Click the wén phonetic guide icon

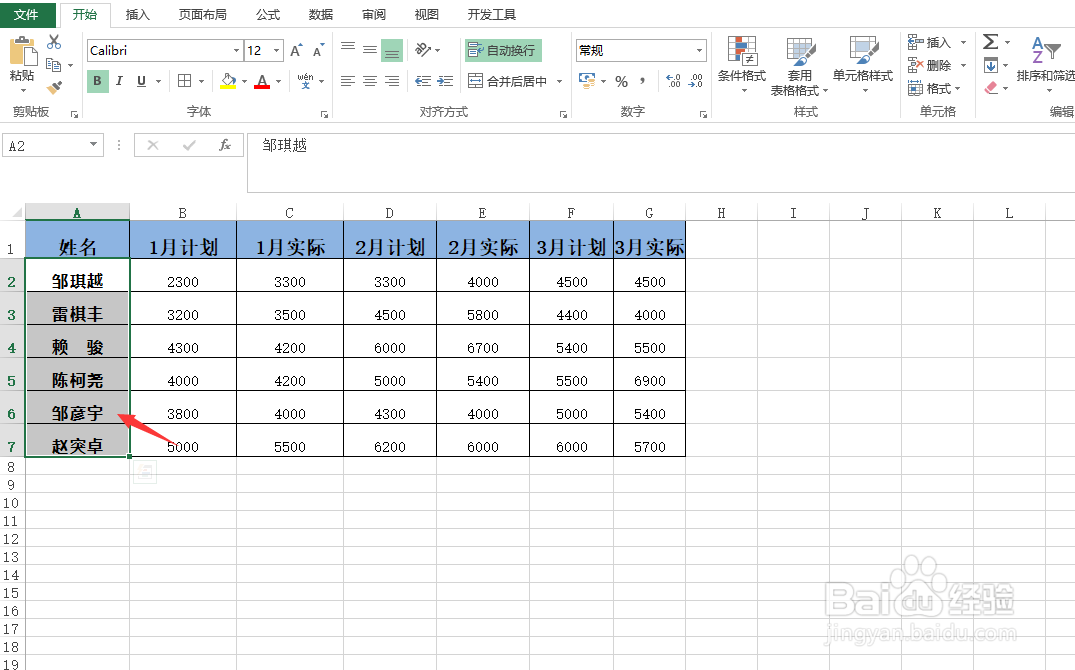306,81
